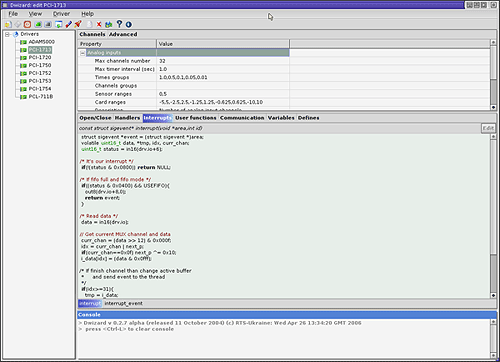This screenshot has height=362, width=500.
Task: Click the blue info toolbar icon
Action: [x=129, y=24]
